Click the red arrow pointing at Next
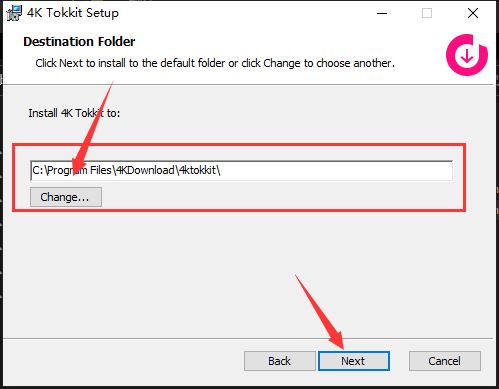499x389 pixels. [x=322, y=313]
